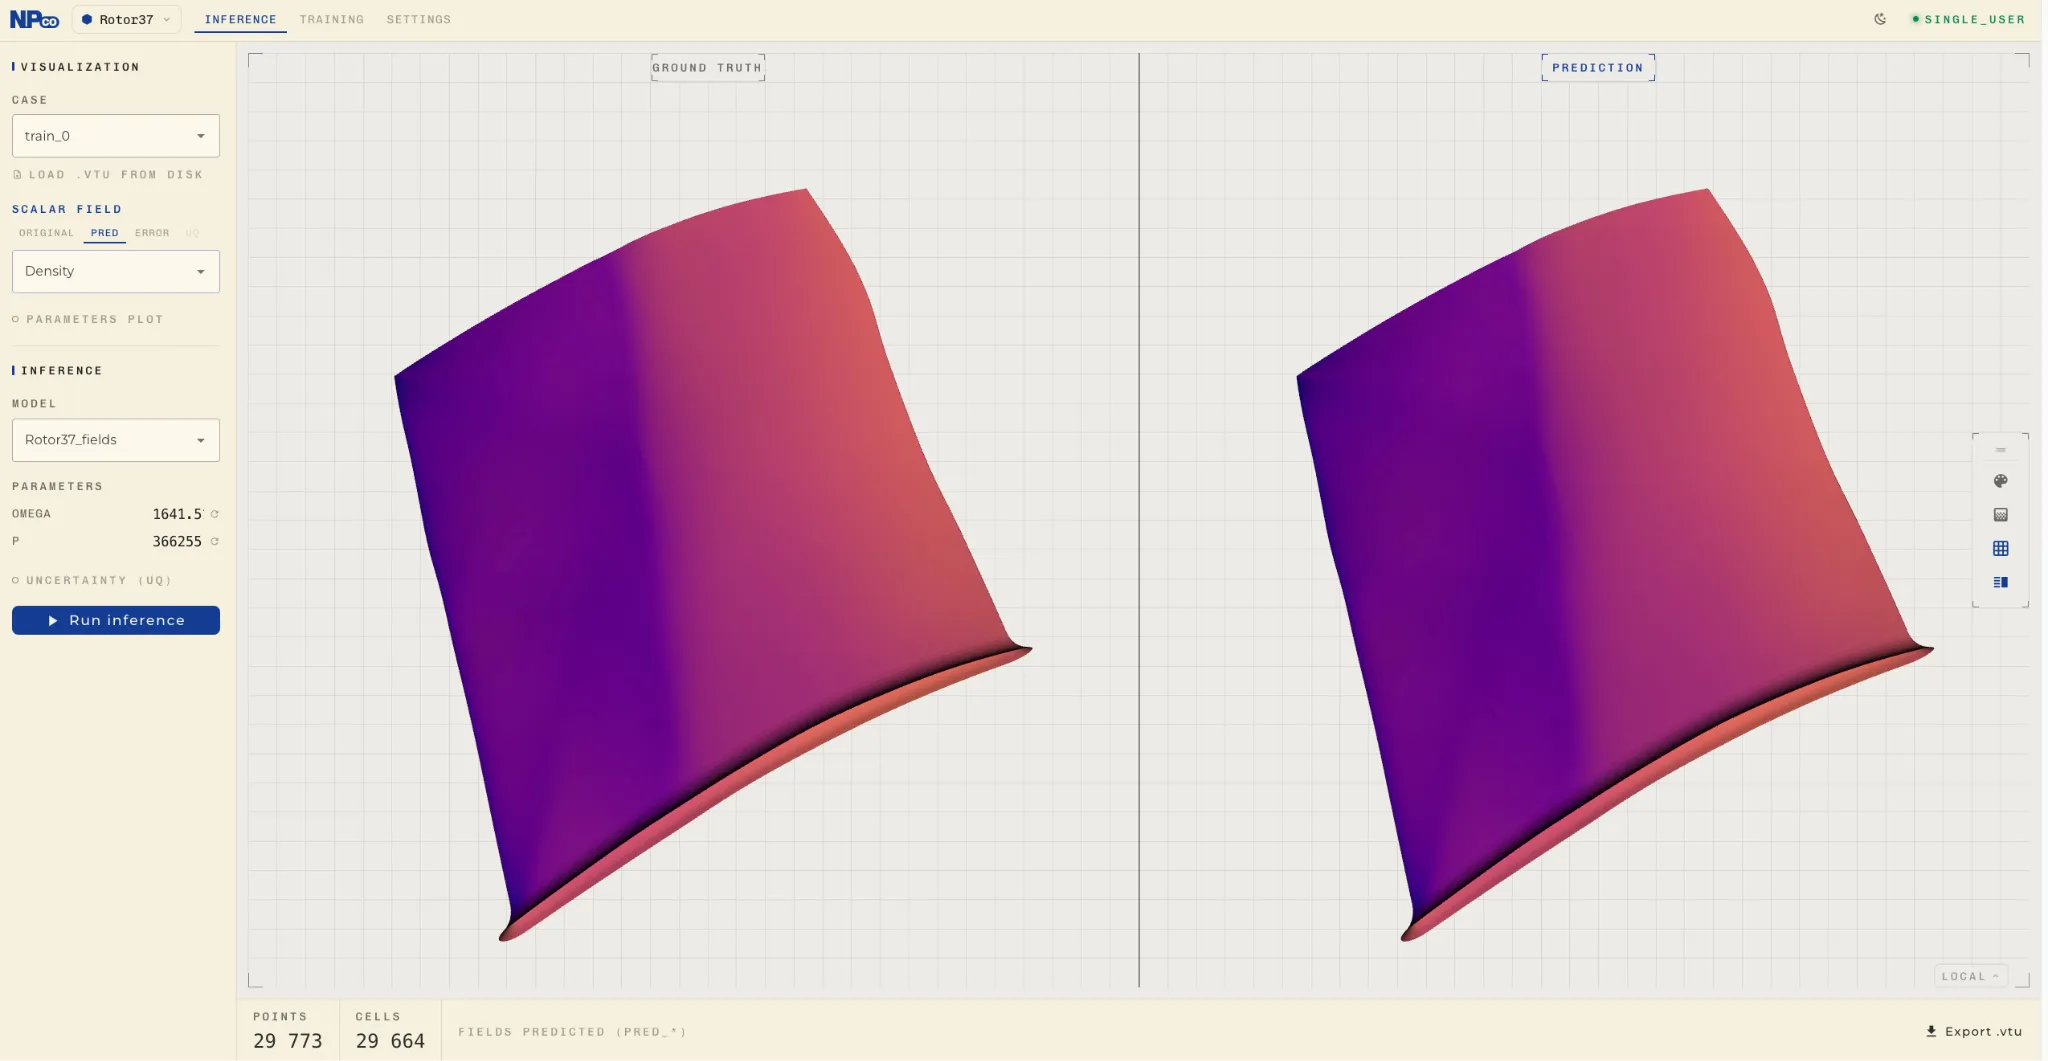Select the Original scalar field tab
The image size is (2048, 1061).
(46, 233)
